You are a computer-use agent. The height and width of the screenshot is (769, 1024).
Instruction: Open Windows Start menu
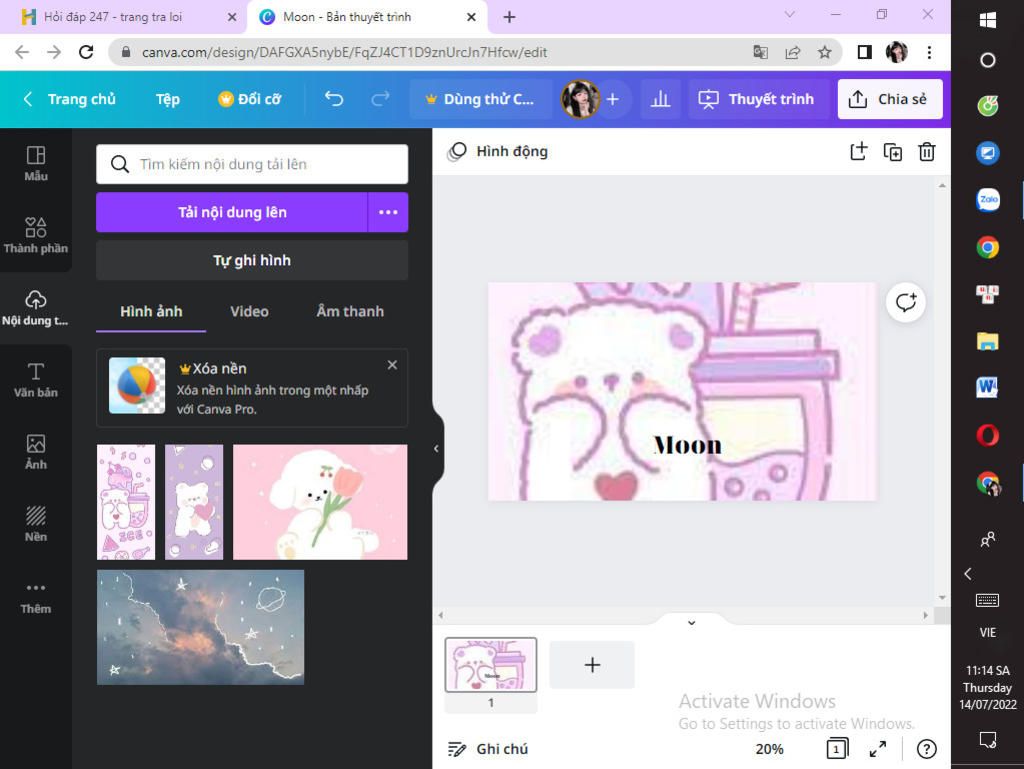(987, 20)
